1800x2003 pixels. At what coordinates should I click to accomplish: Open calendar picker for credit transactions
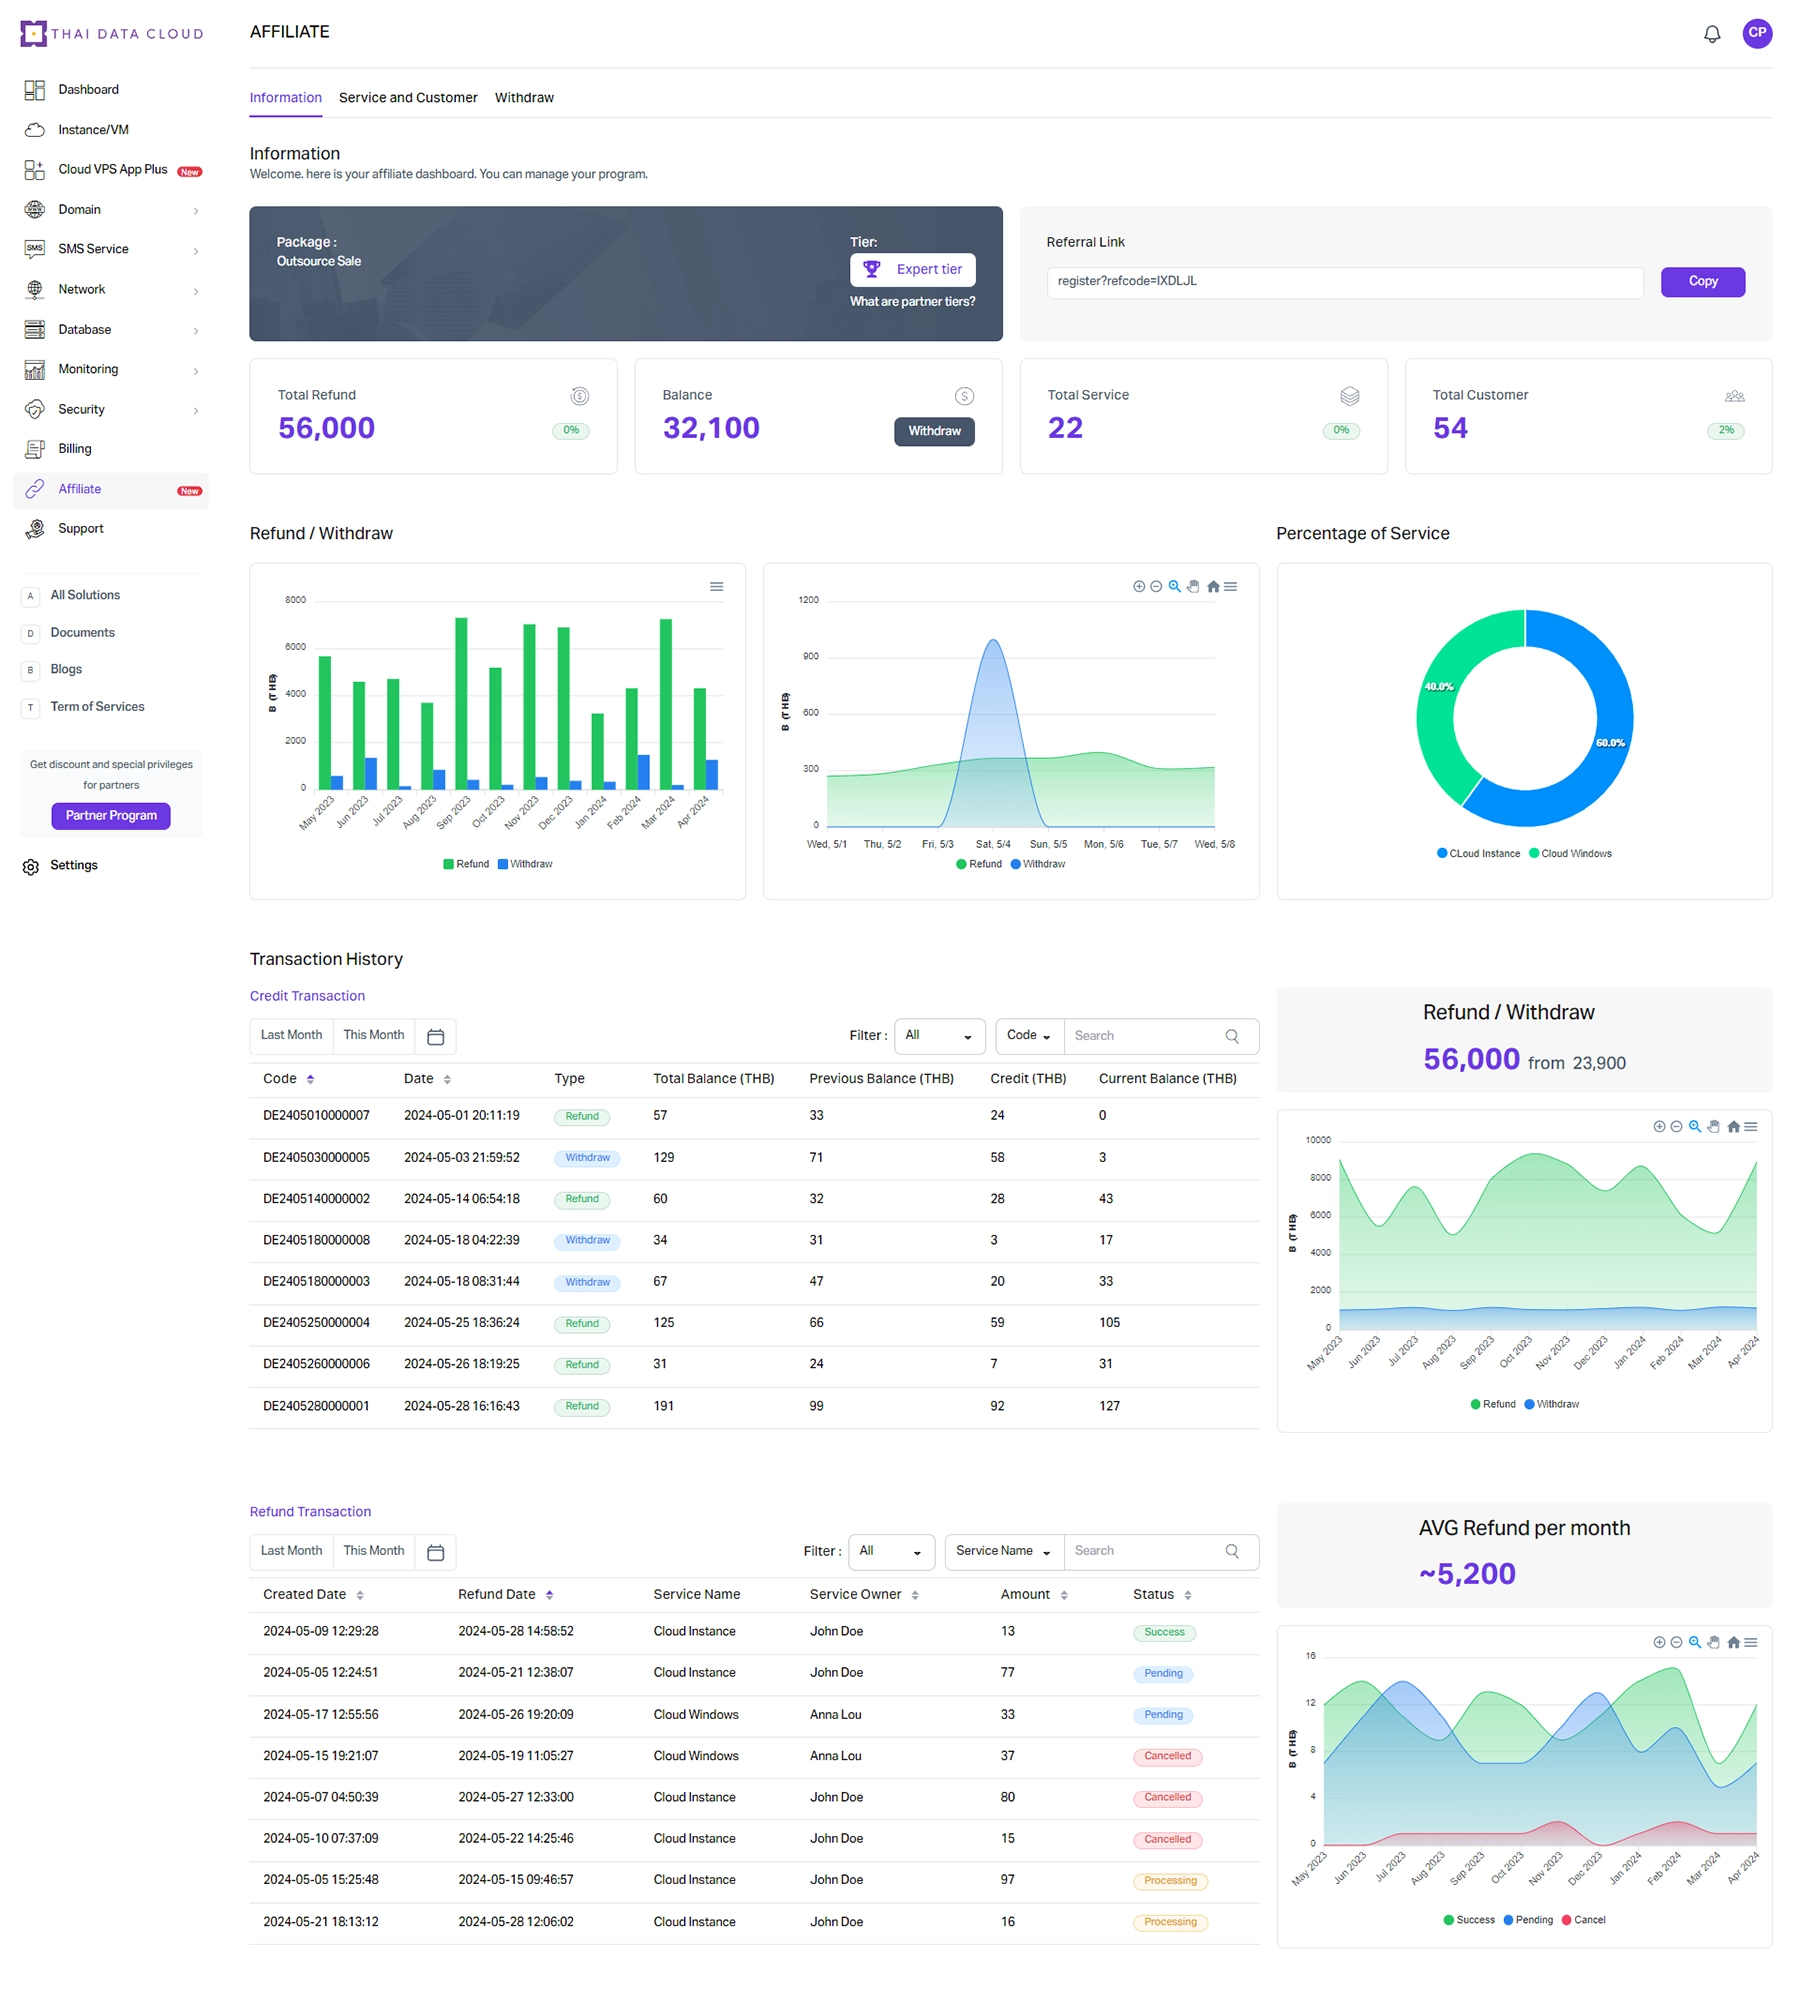click(x=436, y=1037)
